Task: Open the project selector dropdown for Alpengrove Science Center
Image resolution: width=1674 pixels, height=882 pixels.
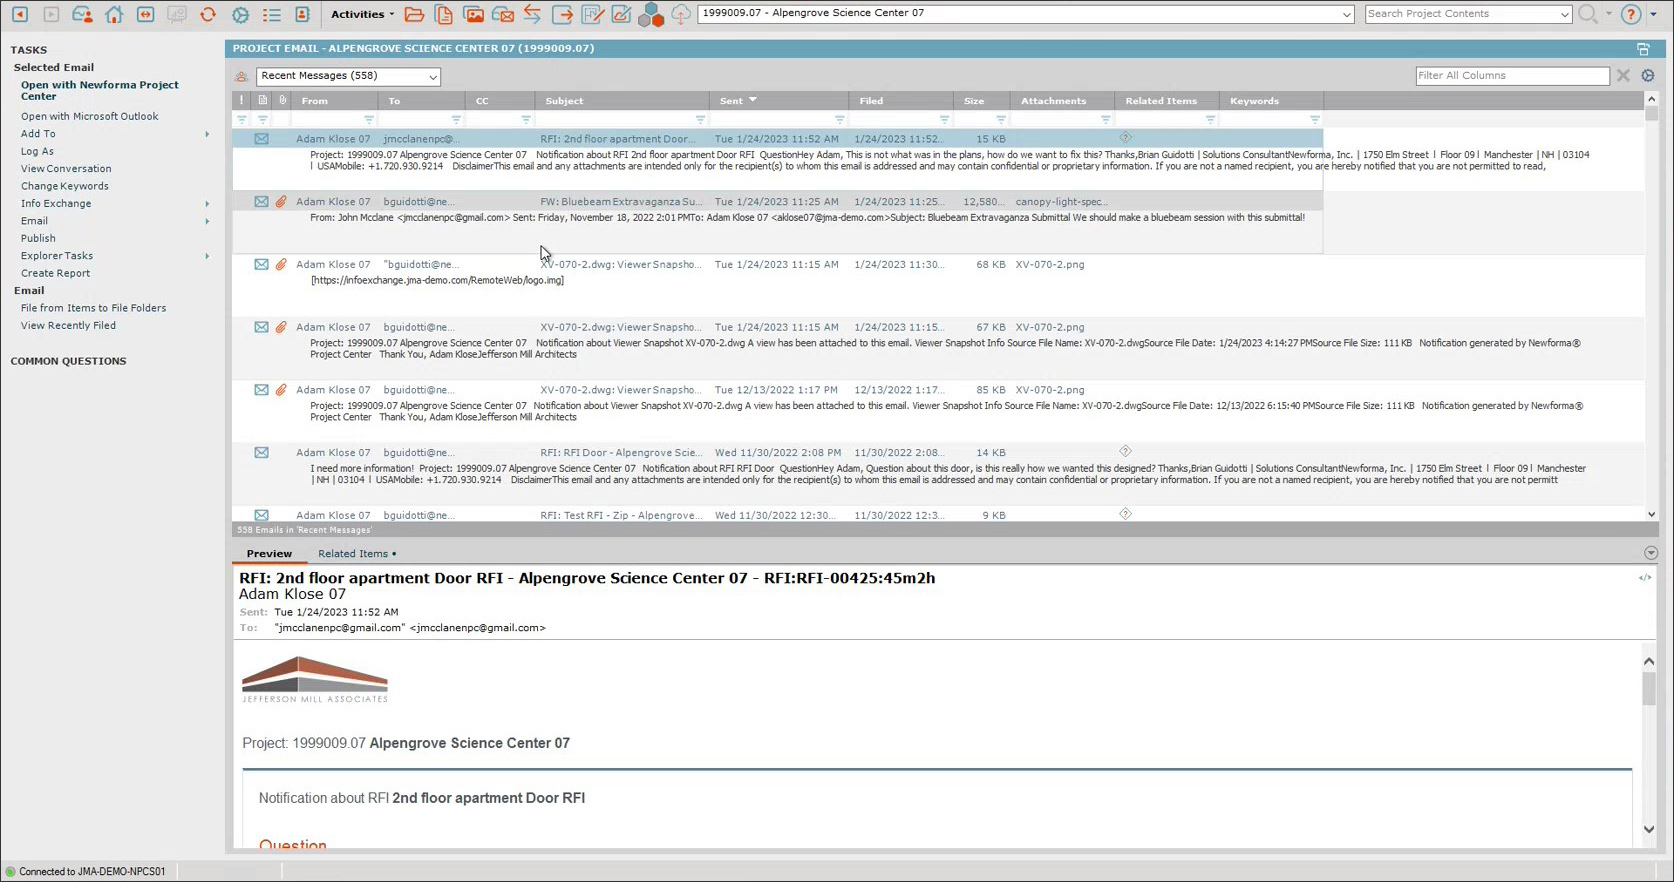Action: click(1346, 14)
